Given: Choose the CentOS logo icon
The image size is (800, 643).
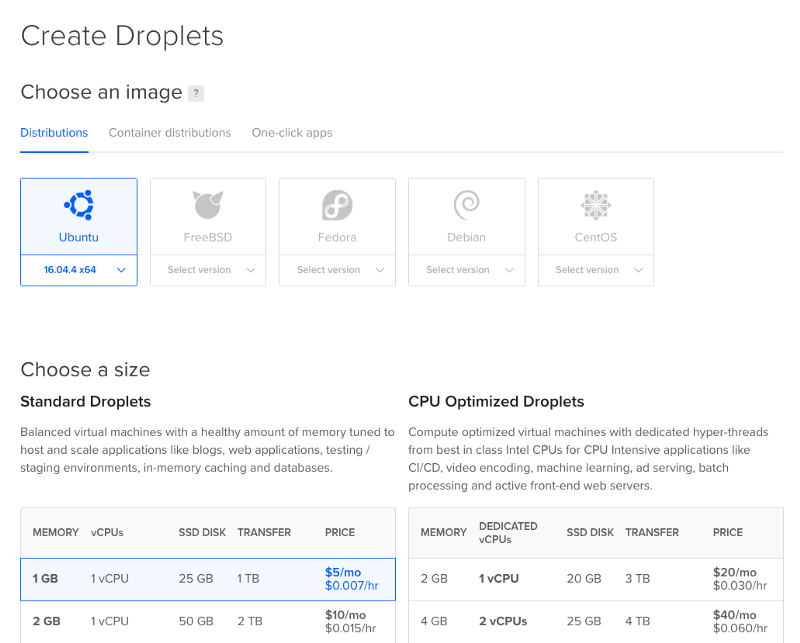Looking at the screenshot, I should pyautogui.click(x=596, y=205).
